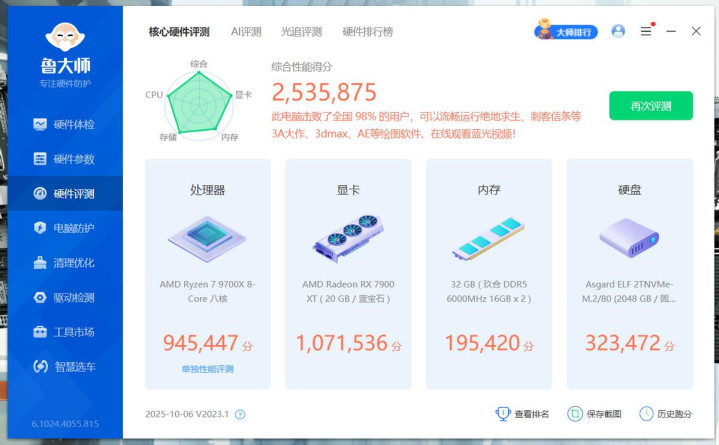The width and height of the screenshot is (719, 445).
Task: Click the memory stick illustration
Action: (489, 239)
